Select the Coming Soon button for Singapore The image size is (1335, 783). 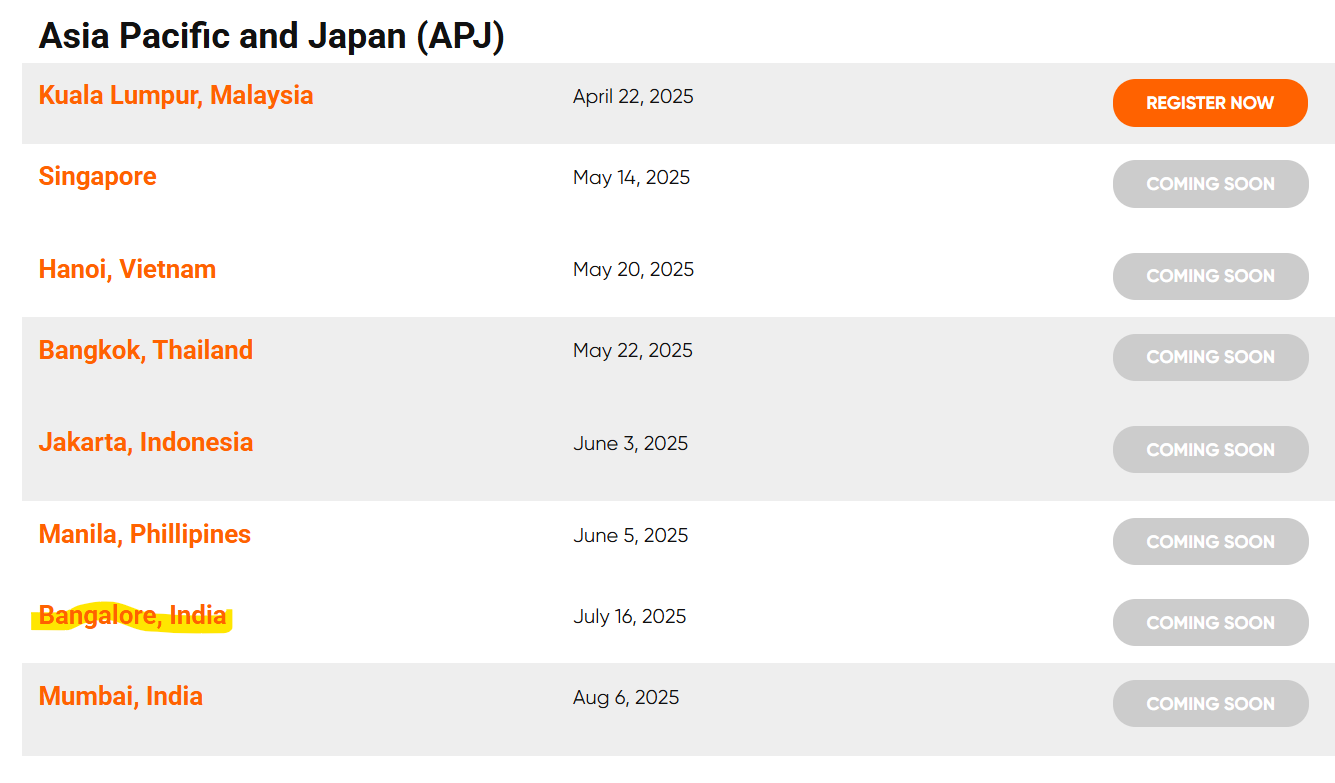click(x=1210, y=184)
